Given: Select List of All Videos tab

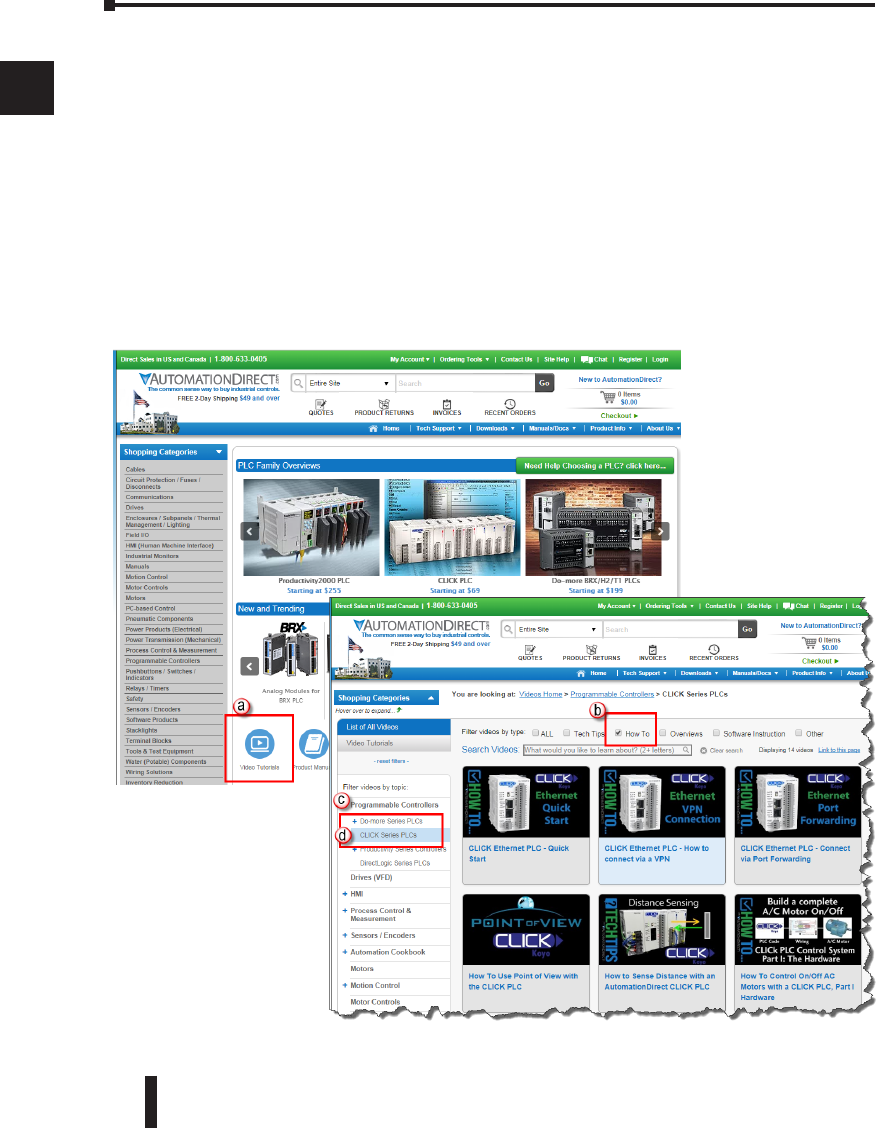Looking at the screenshot, I should coord(393,727).
